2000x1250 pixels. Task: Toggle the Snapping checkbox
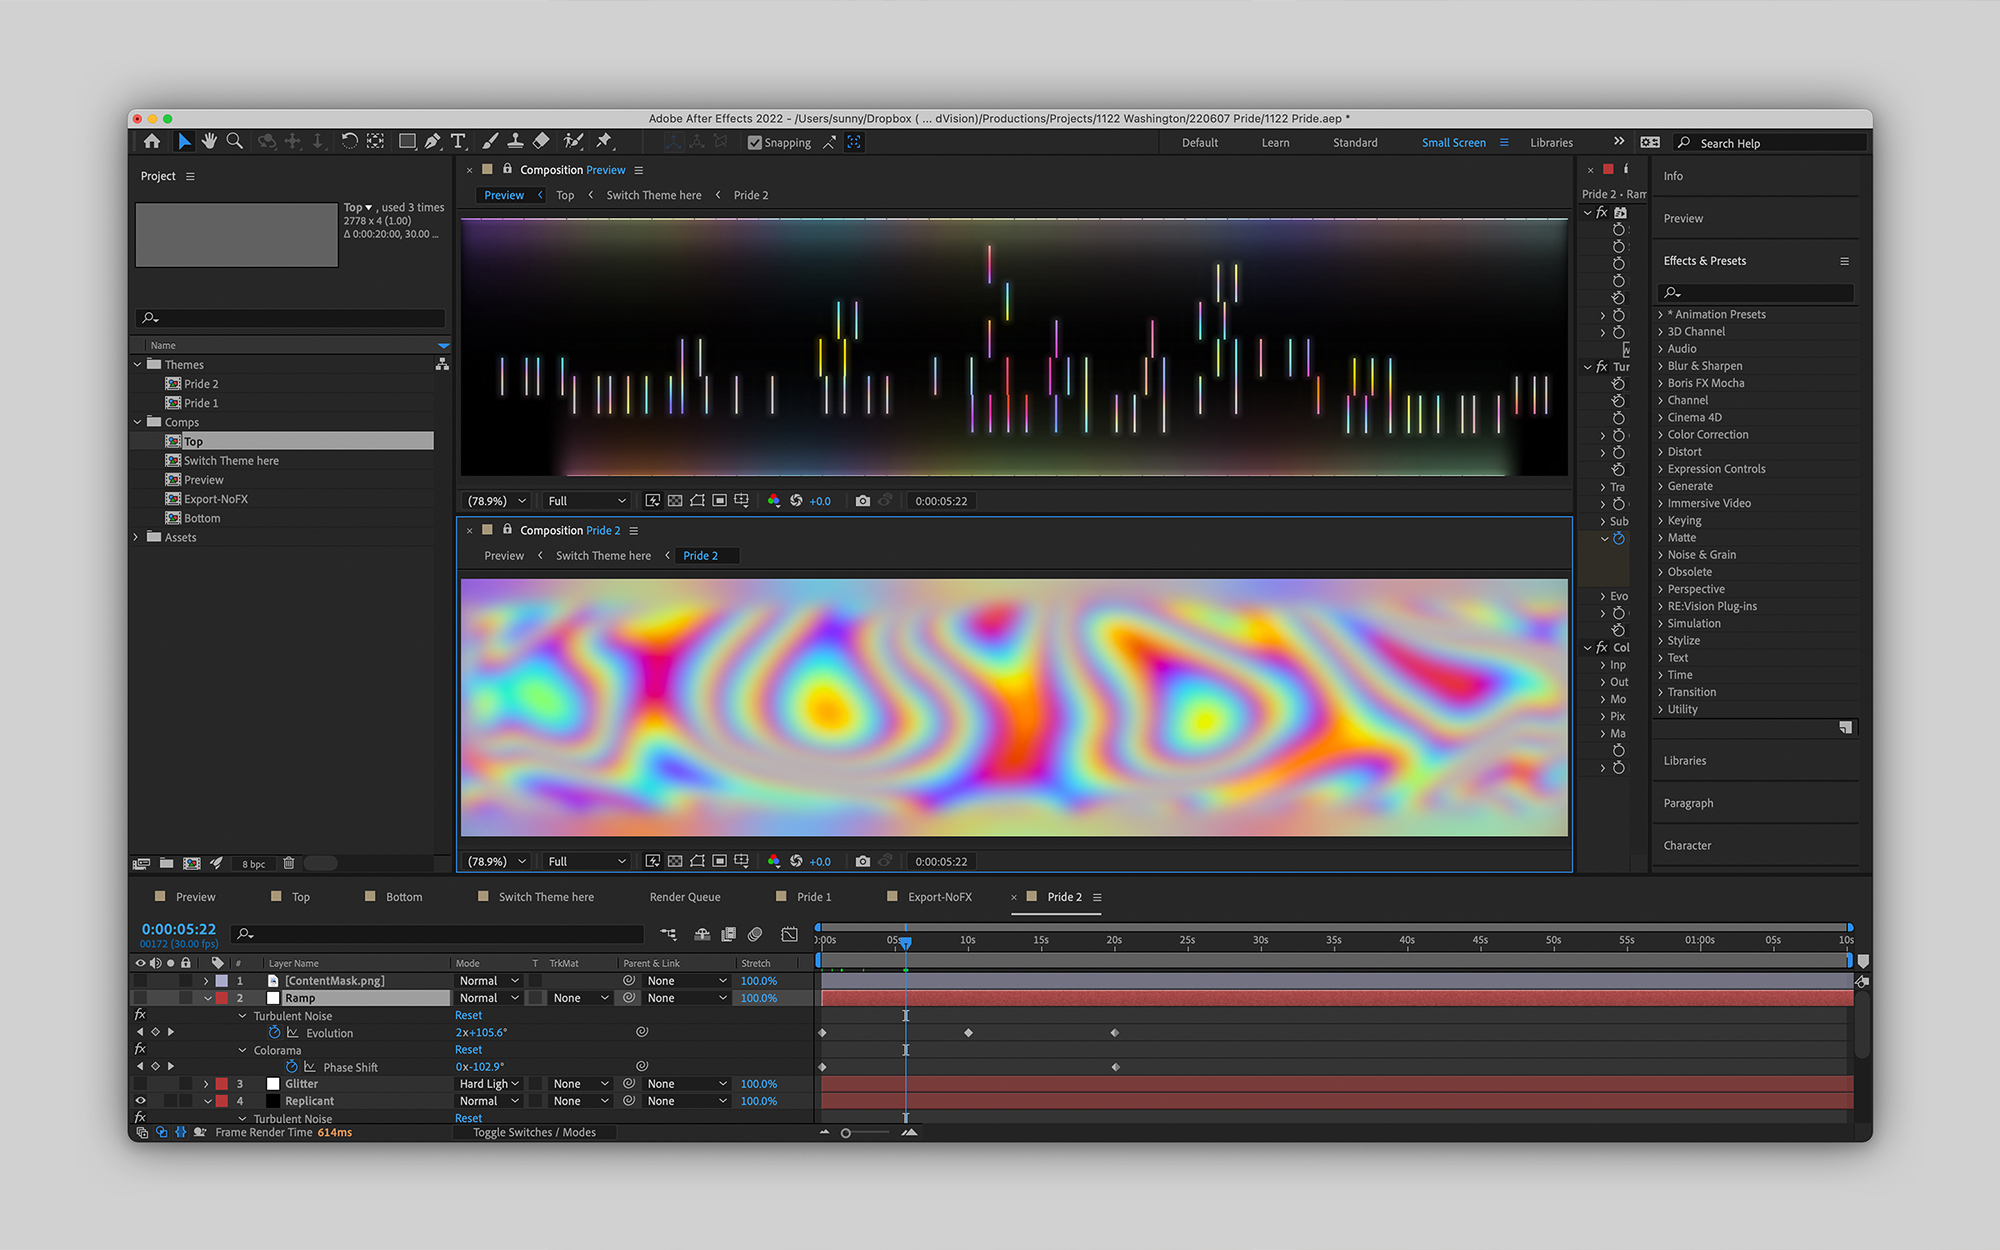pos(755,143)
